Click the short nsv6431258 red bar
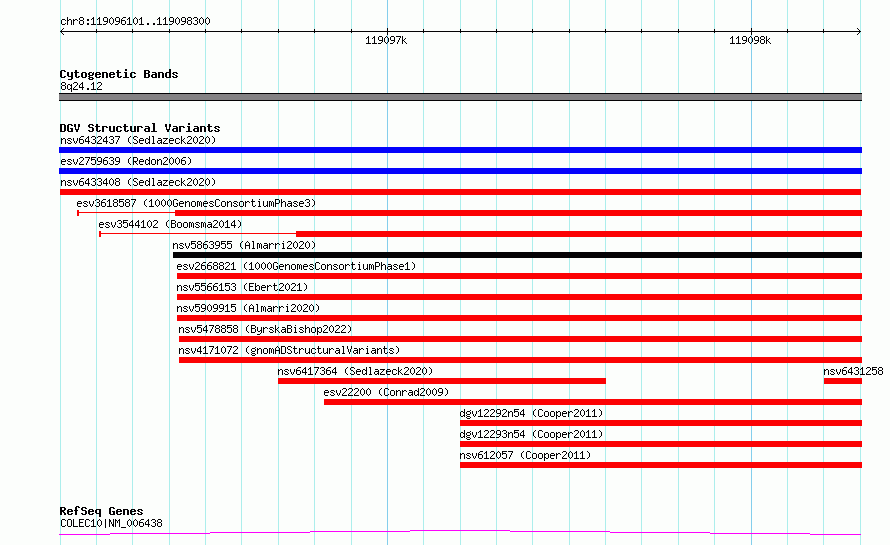This screenshot has width=890, height=545. click(x=843, y=381)
